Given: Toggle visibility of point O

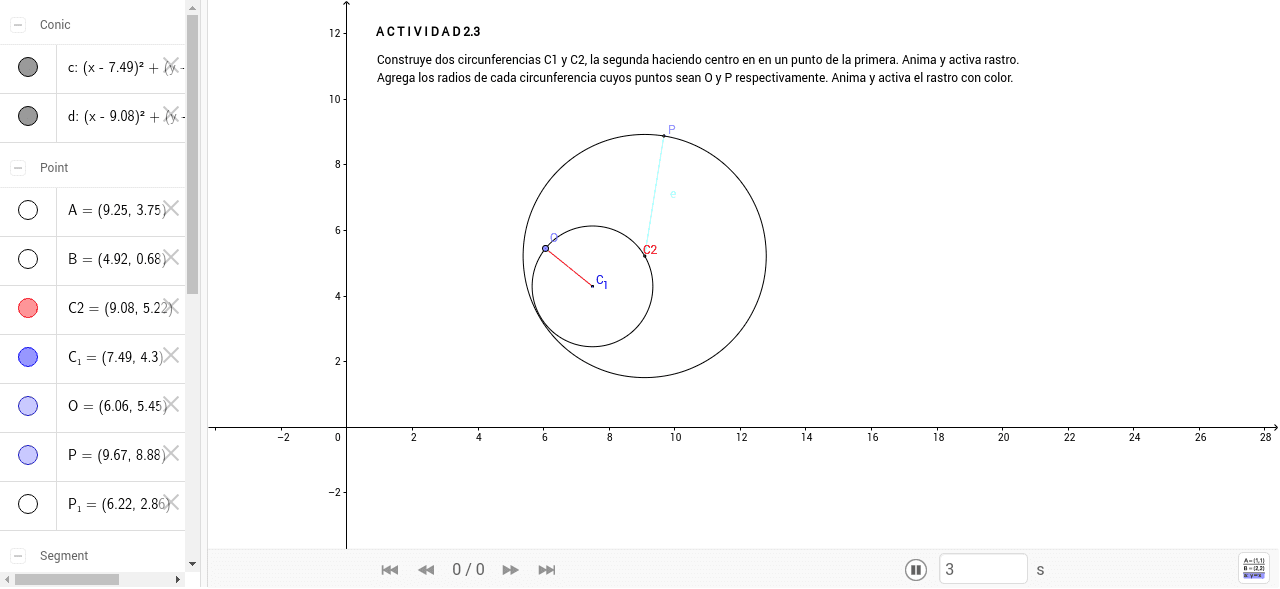Looking at the screenshot, I should pos(28,406).
